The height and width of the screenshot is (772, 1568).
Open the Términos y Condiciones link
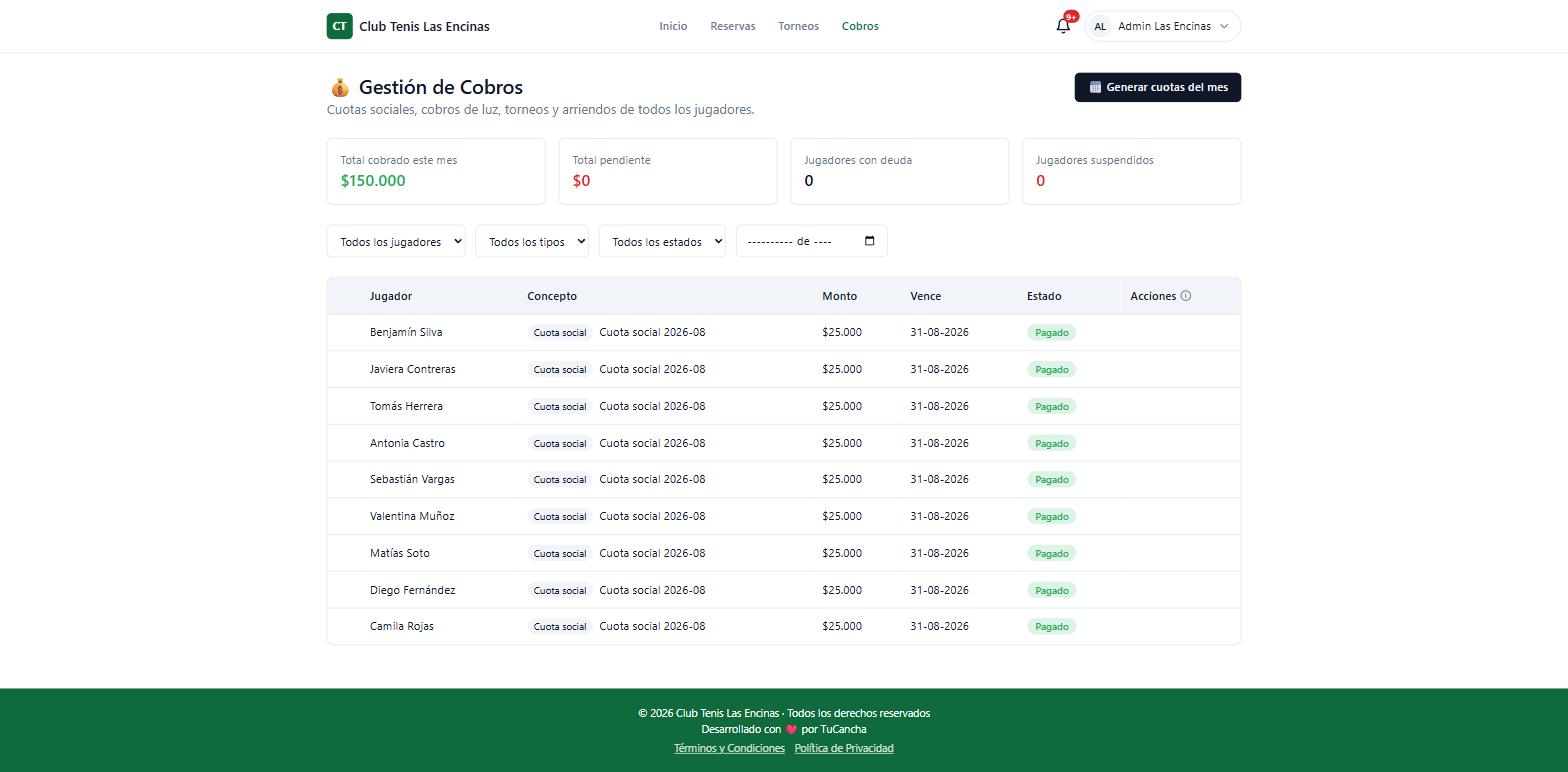pos(729,748)
